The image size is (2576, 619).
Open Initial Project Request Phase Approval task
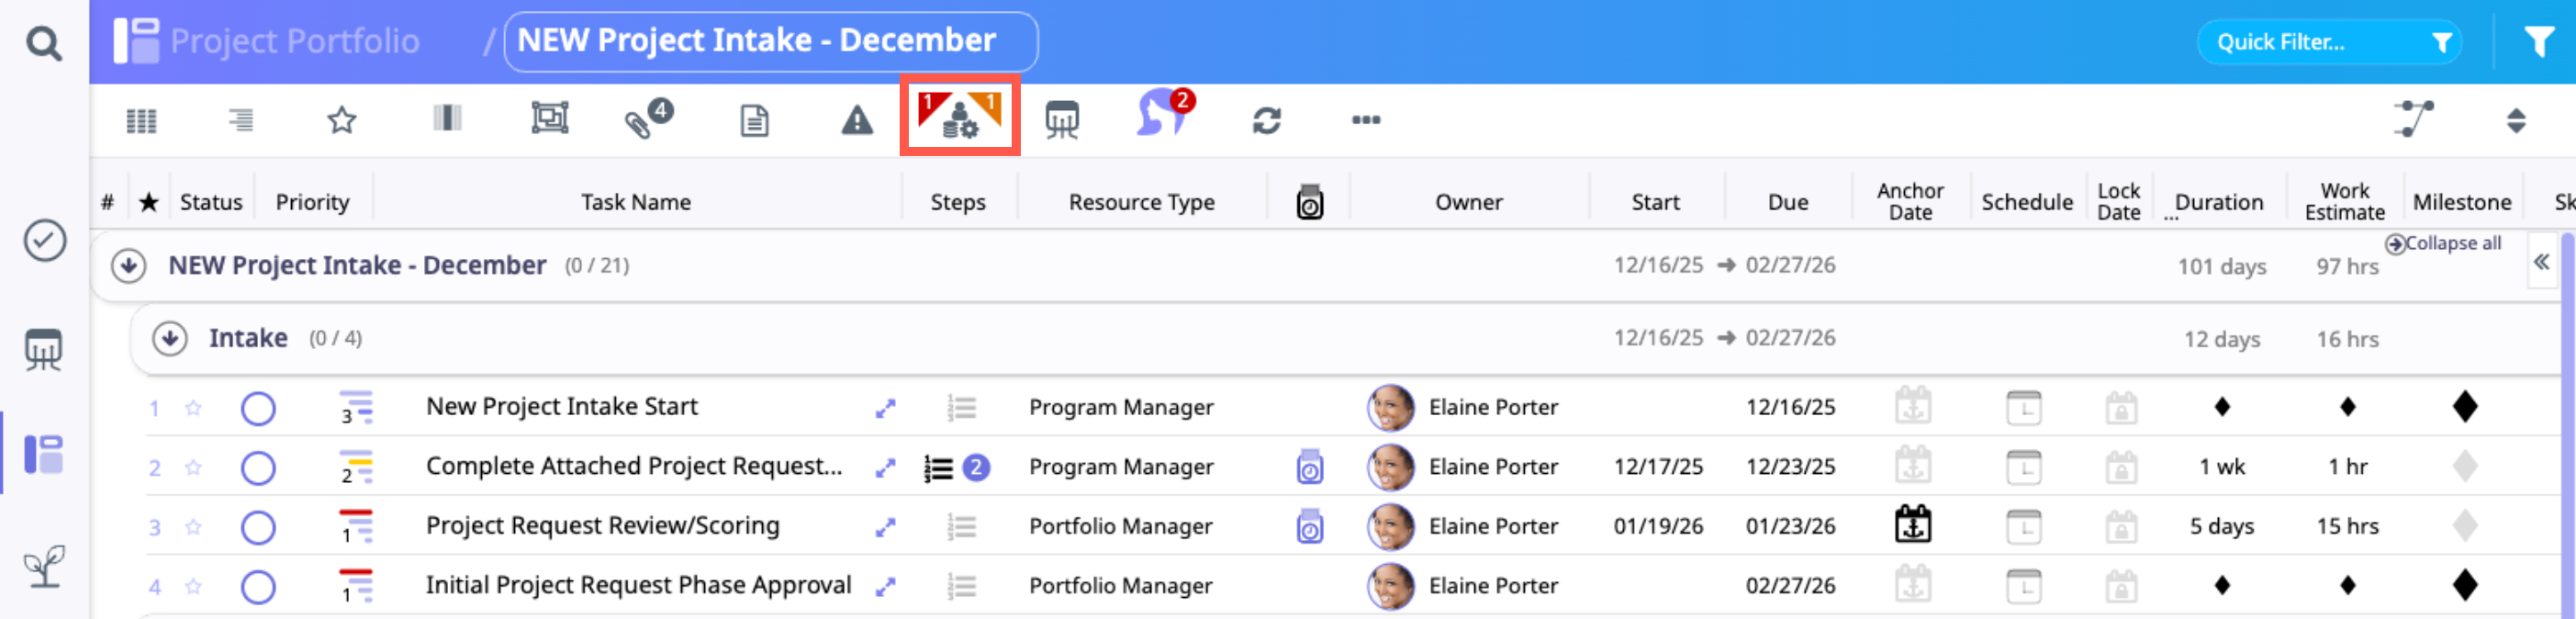[638, 585]
